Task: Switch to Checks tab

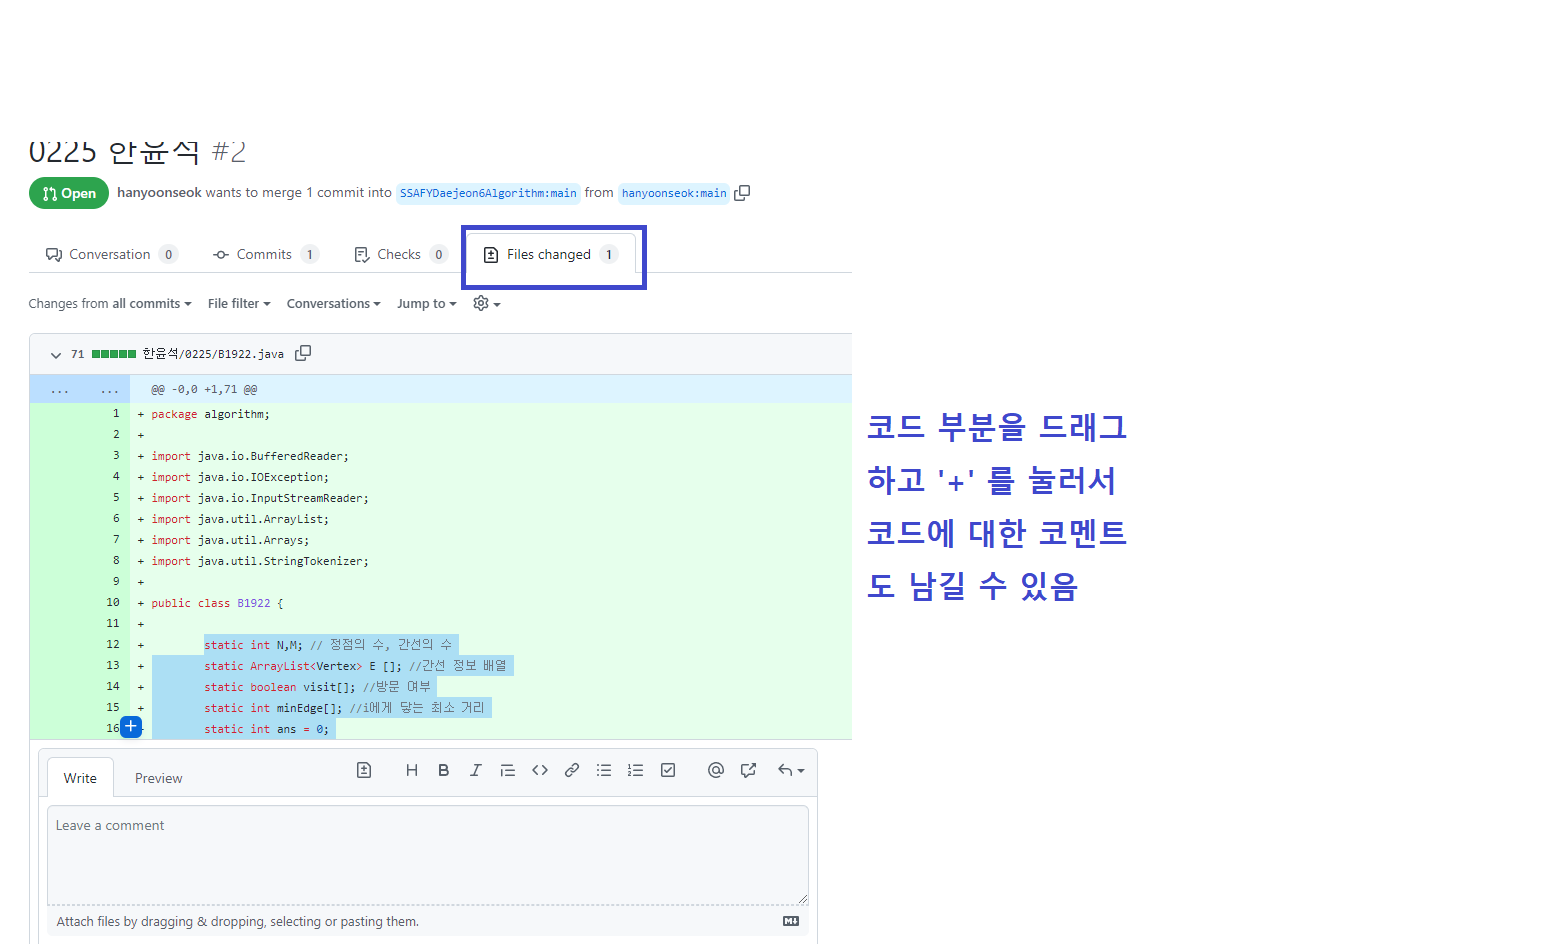Action: click(400, 254)
